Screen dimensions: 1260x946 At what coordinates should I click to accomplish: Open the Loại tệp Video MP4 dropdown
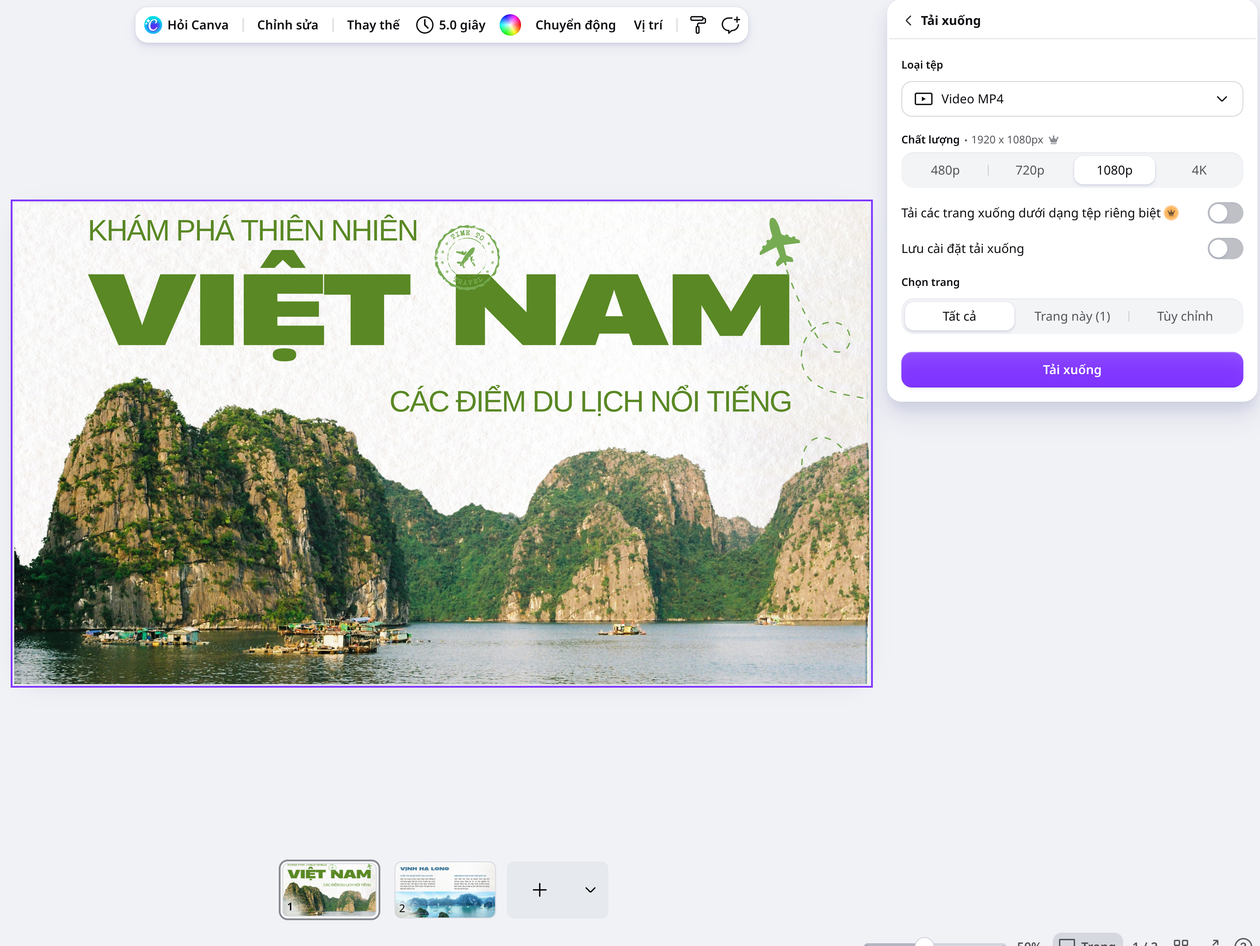(1072, 99)
